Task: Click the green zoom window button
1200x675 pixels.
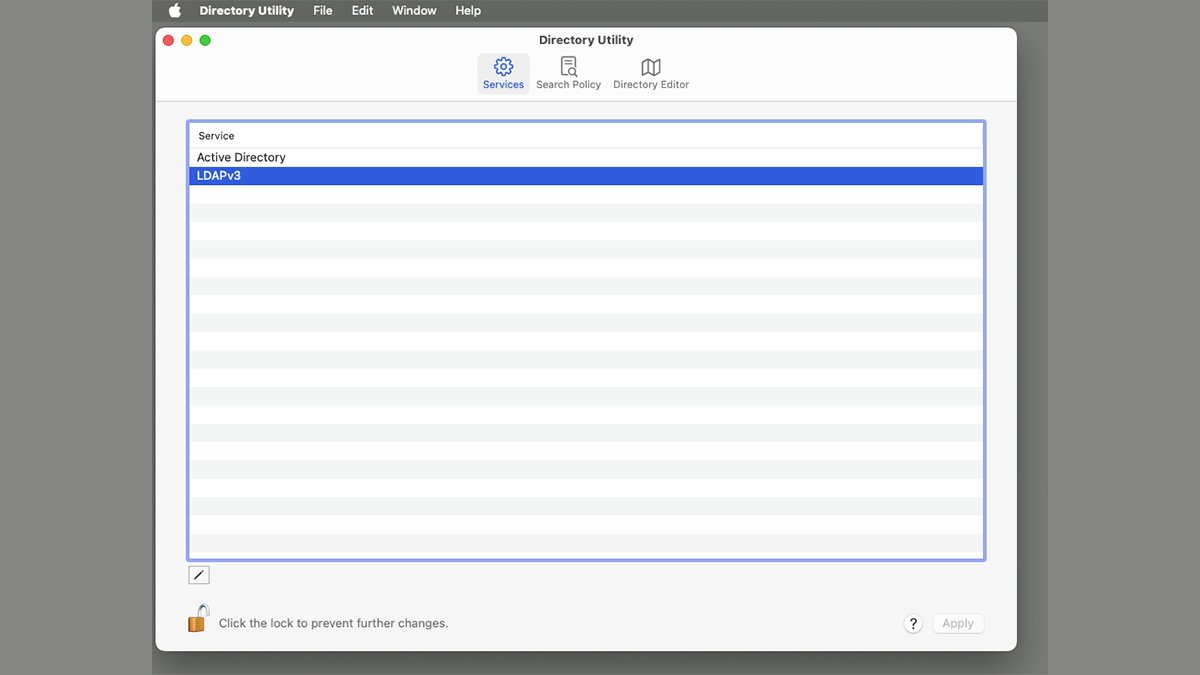Action: 205,40
